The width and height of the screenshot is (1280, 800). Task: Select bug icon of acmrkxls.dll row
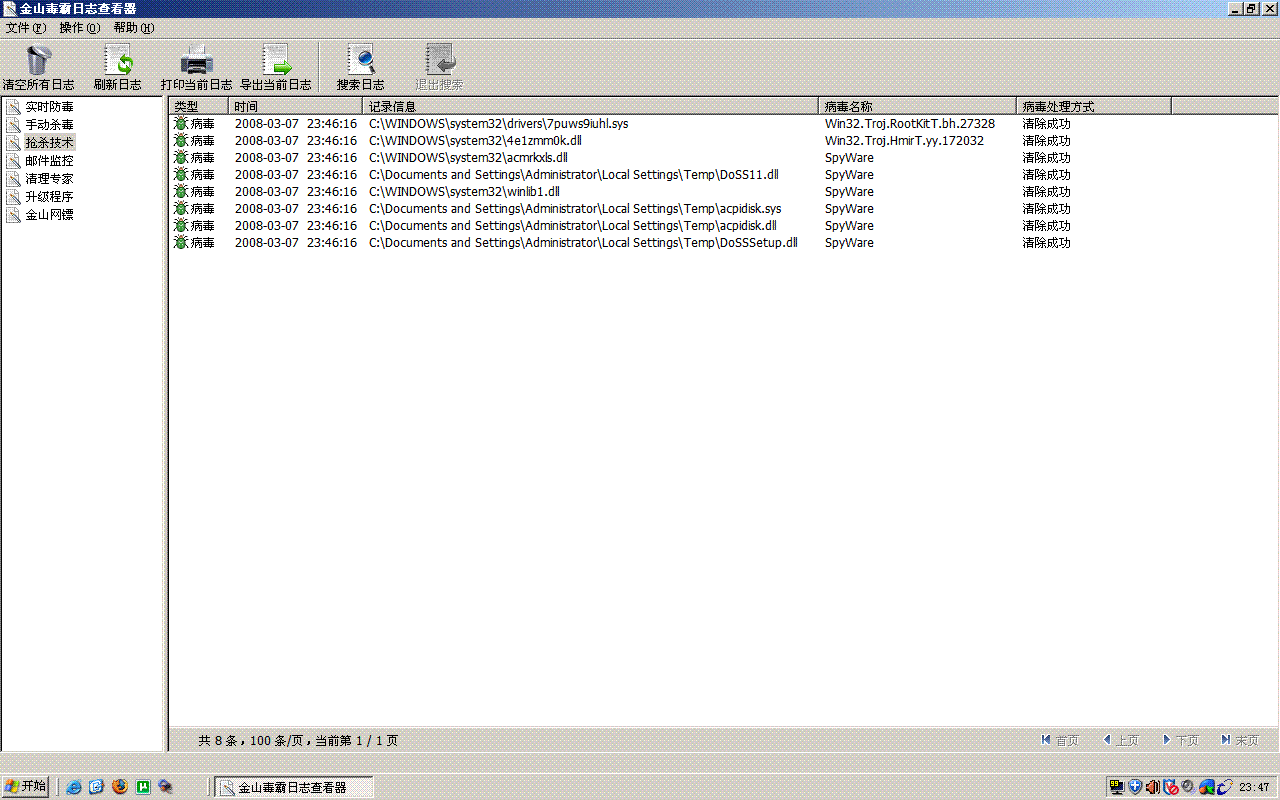coord(181,158)
